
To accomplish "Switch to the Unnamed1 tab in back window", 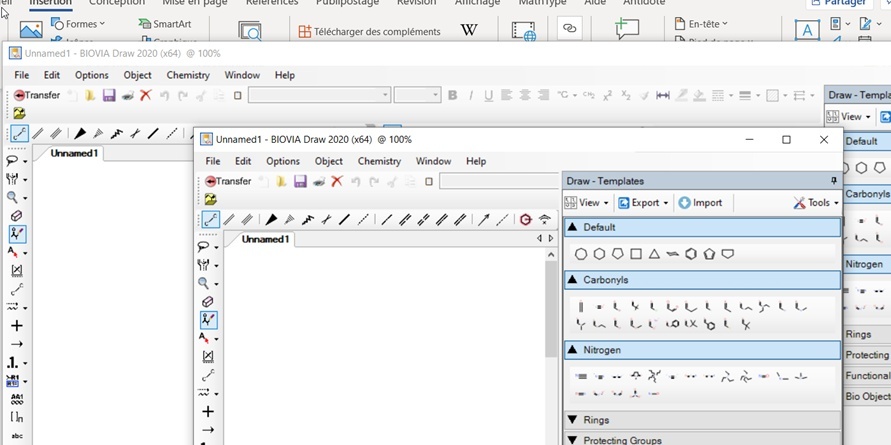I will [x=74, y=153].
